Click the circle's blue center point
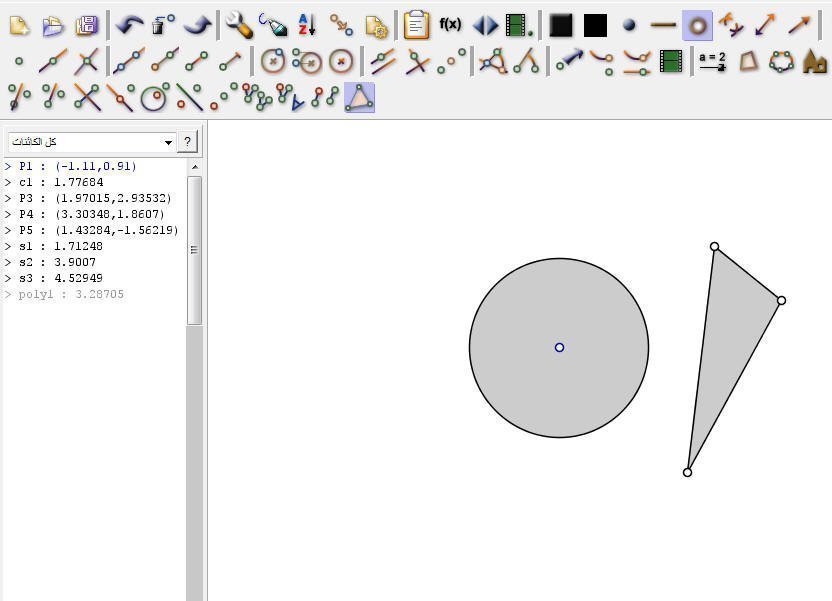 pos(559,347)
